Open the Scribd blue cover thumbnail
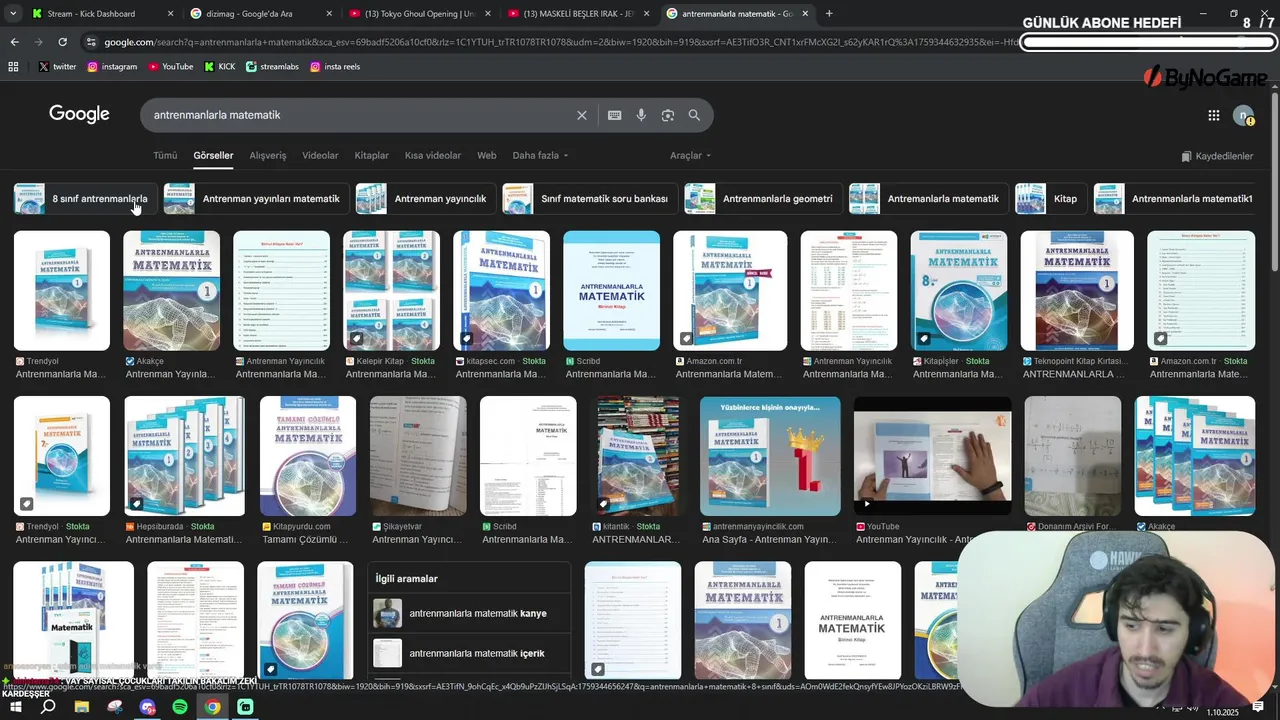Image resolution: width=1280 pixels, height=720 pixels. (611, 291)
